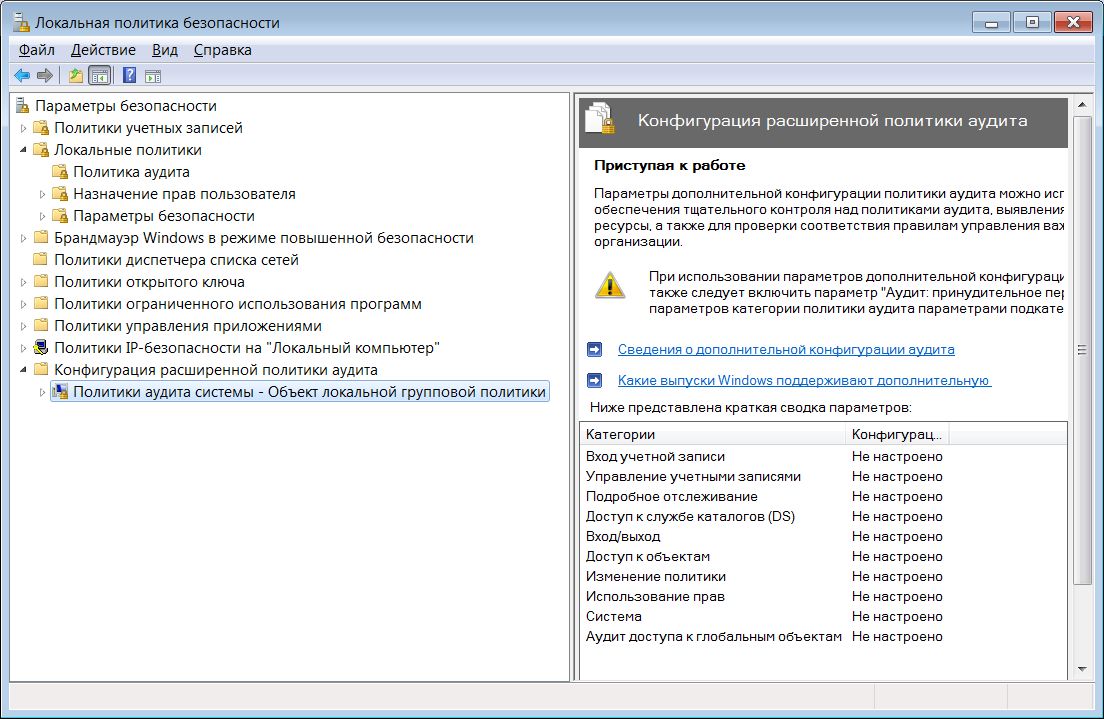Screen dimensions: 1104x719
Task: Expand the Политики учетных записей branch
Action: (21, 127)
